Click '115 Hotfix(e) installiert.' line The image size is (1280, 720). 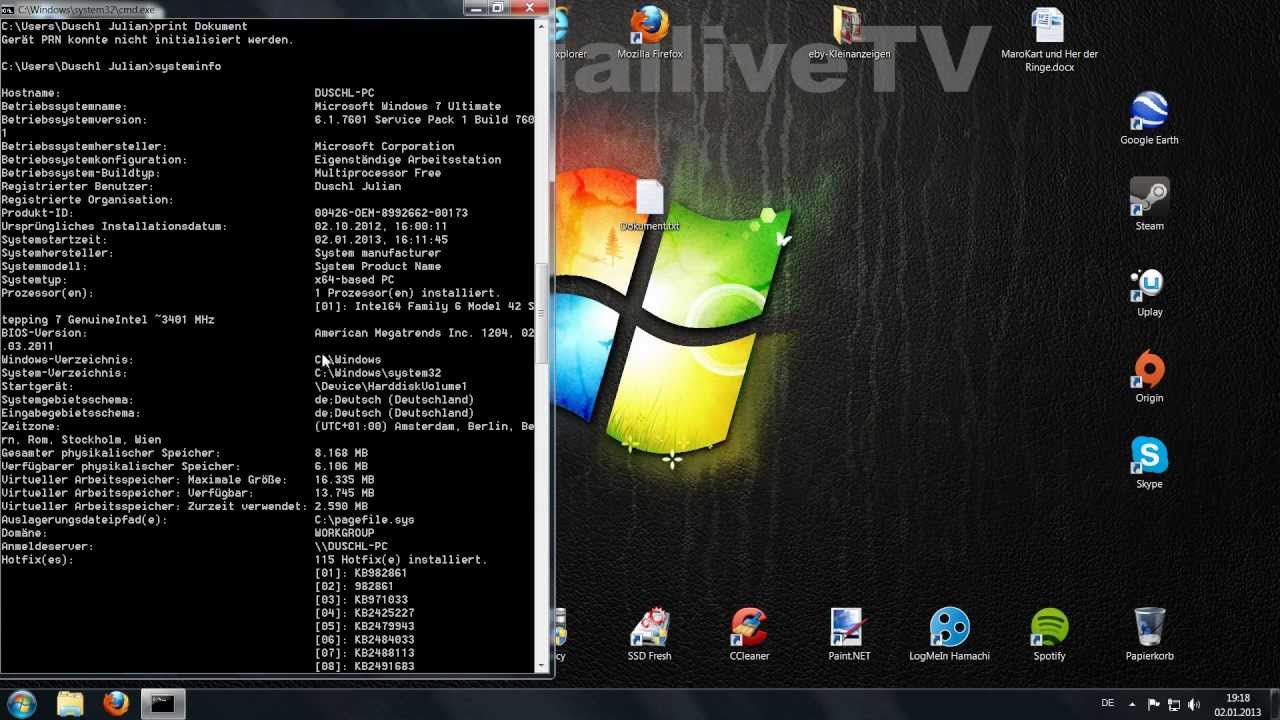(401, 560)
